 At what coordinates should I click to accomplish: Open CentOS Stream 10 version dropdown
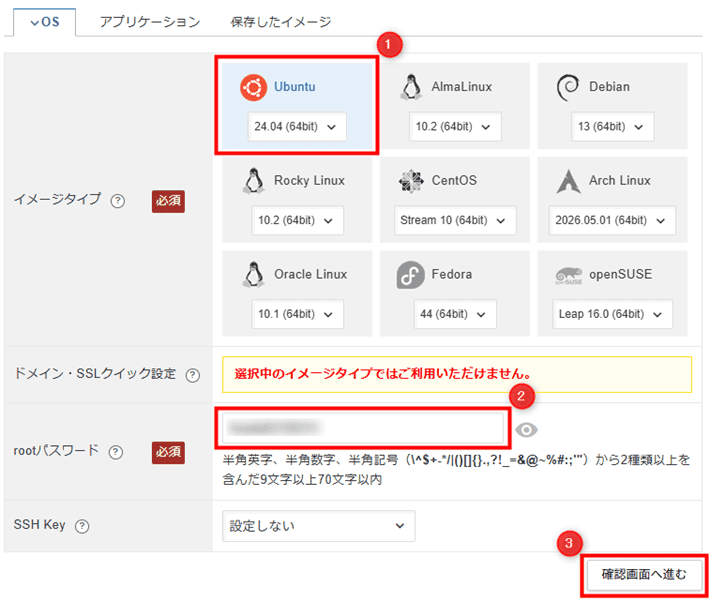pos(455,221)
